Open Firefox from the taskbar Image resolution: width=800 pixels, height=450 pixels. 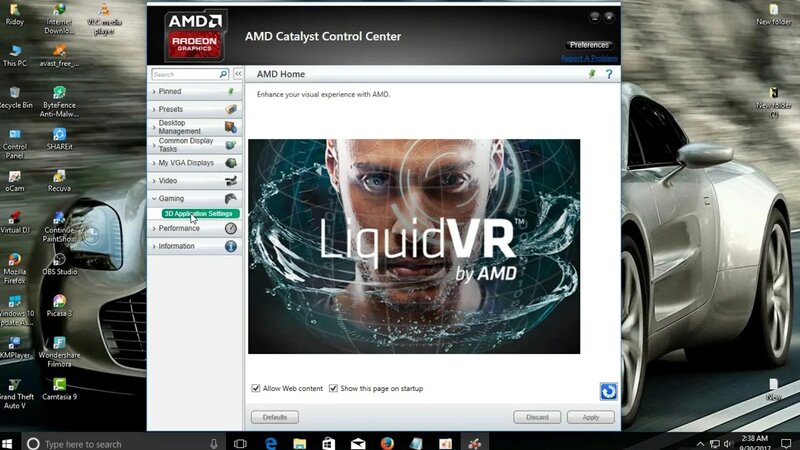point(387,443)
